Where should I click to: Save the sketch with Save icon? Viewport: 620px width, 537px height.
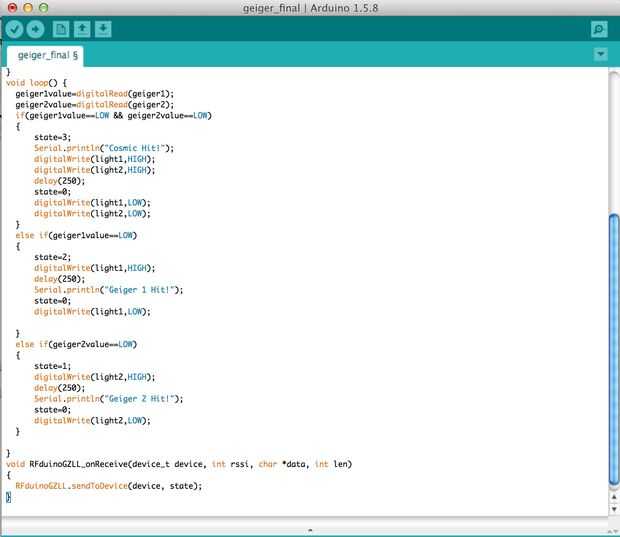103,29
